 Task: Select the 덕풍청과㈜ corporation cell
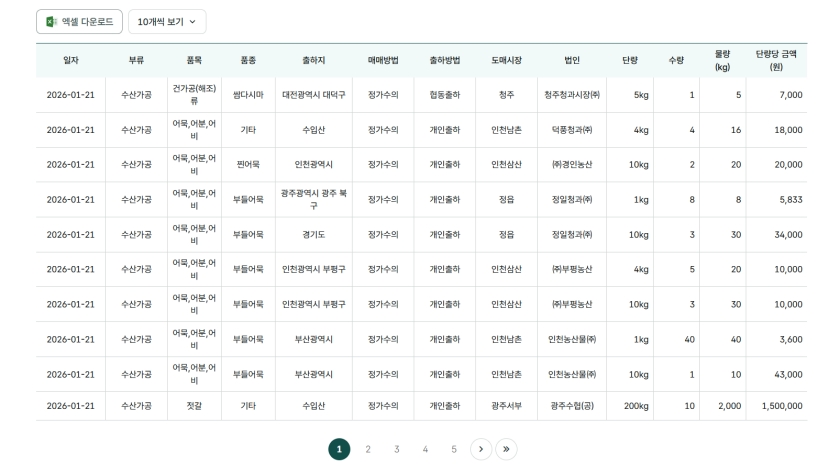(572, 130)
